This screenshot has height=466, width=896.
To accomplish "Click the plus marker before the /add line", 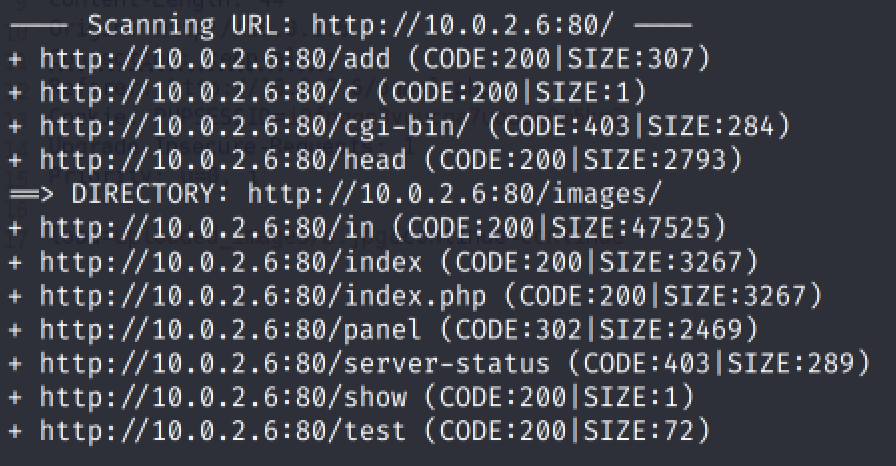I will pos(16,59).
